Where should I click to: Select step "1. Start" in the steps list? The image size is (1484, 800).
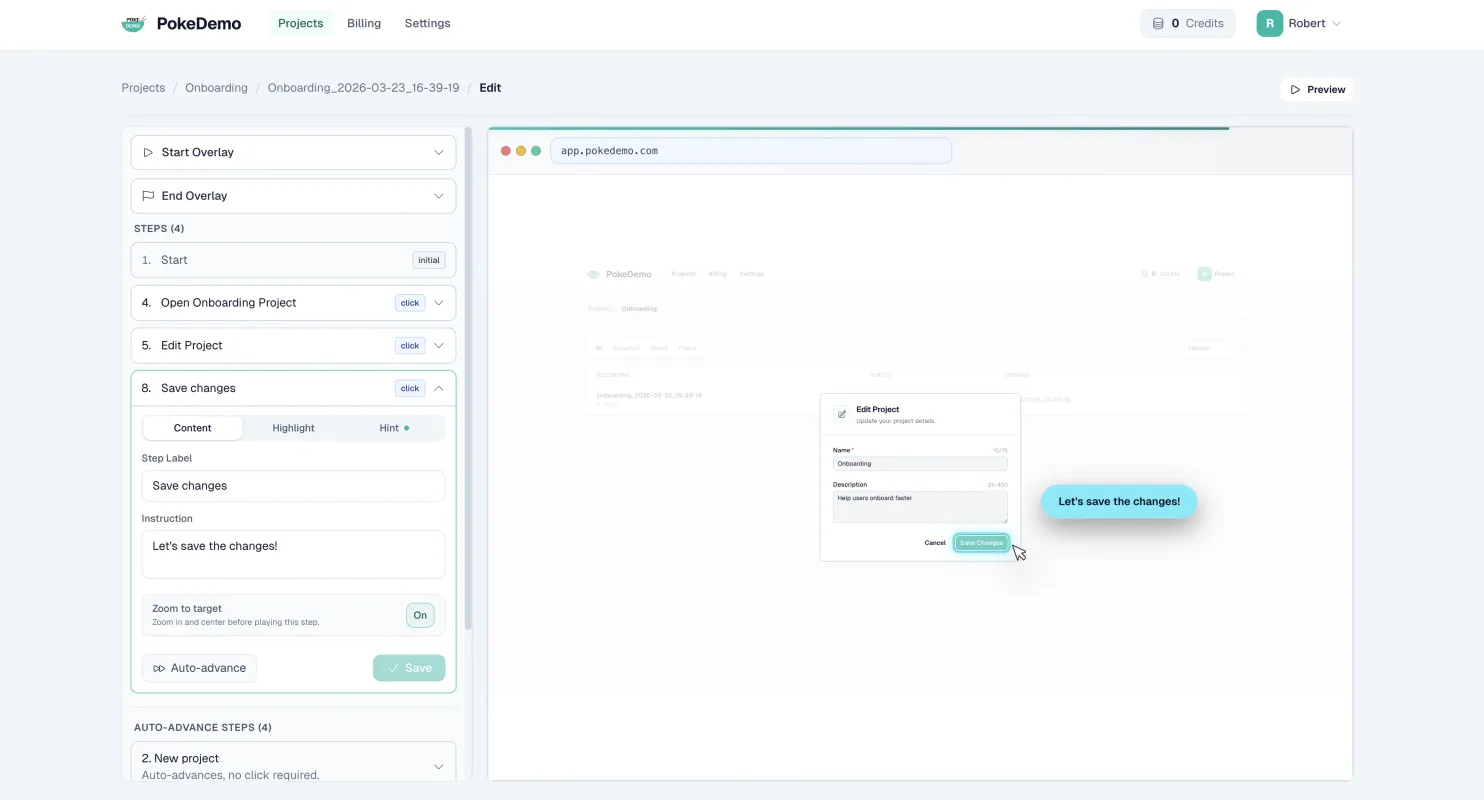point(293,260)
